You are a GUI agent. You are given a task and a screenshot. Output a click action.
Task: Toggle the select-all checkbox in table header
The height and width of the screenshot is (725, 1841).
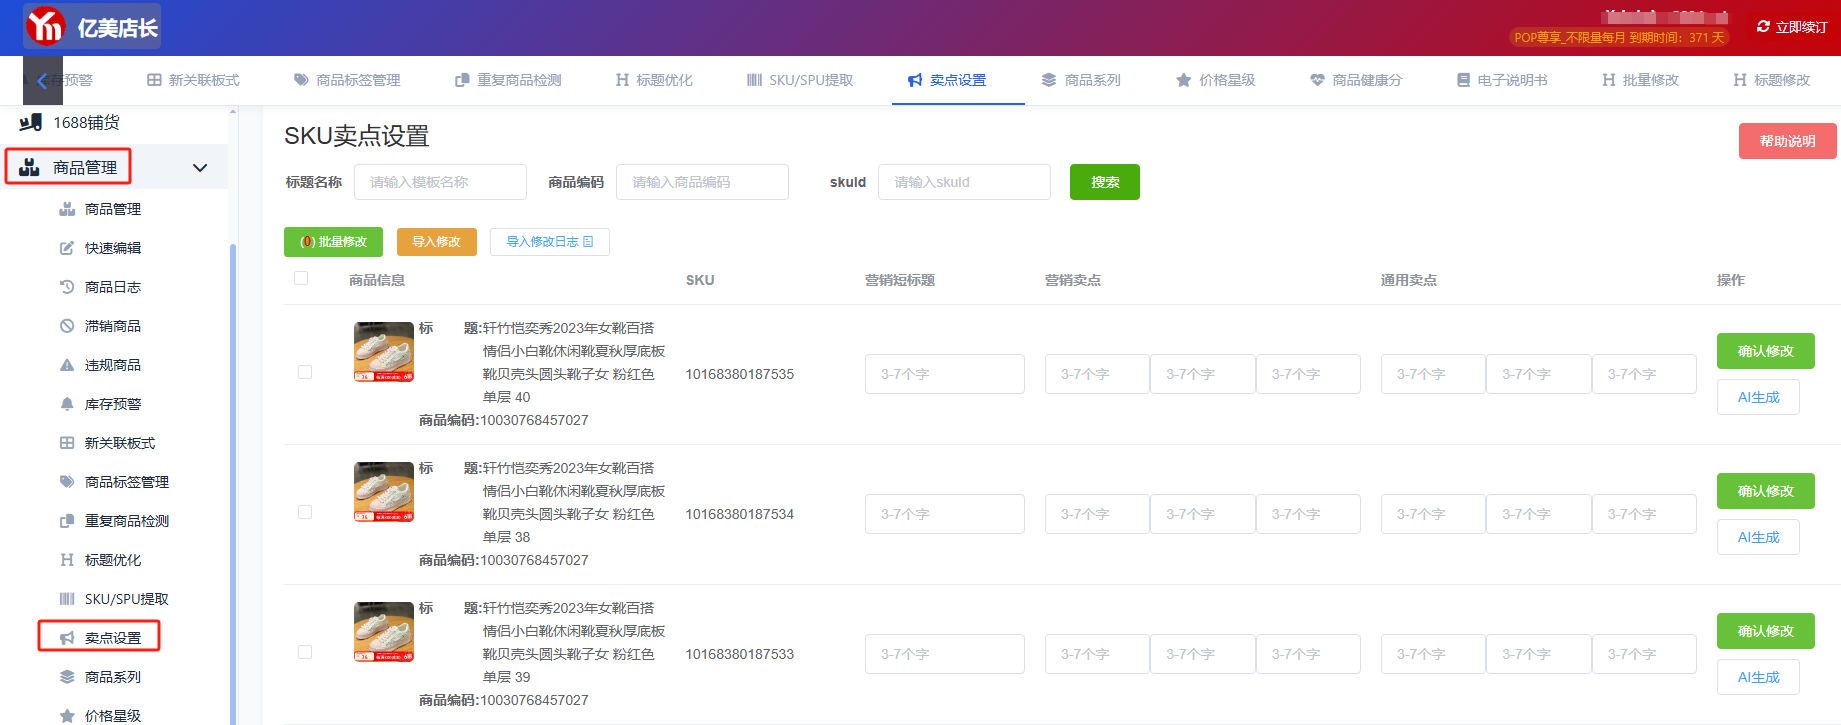301,278
